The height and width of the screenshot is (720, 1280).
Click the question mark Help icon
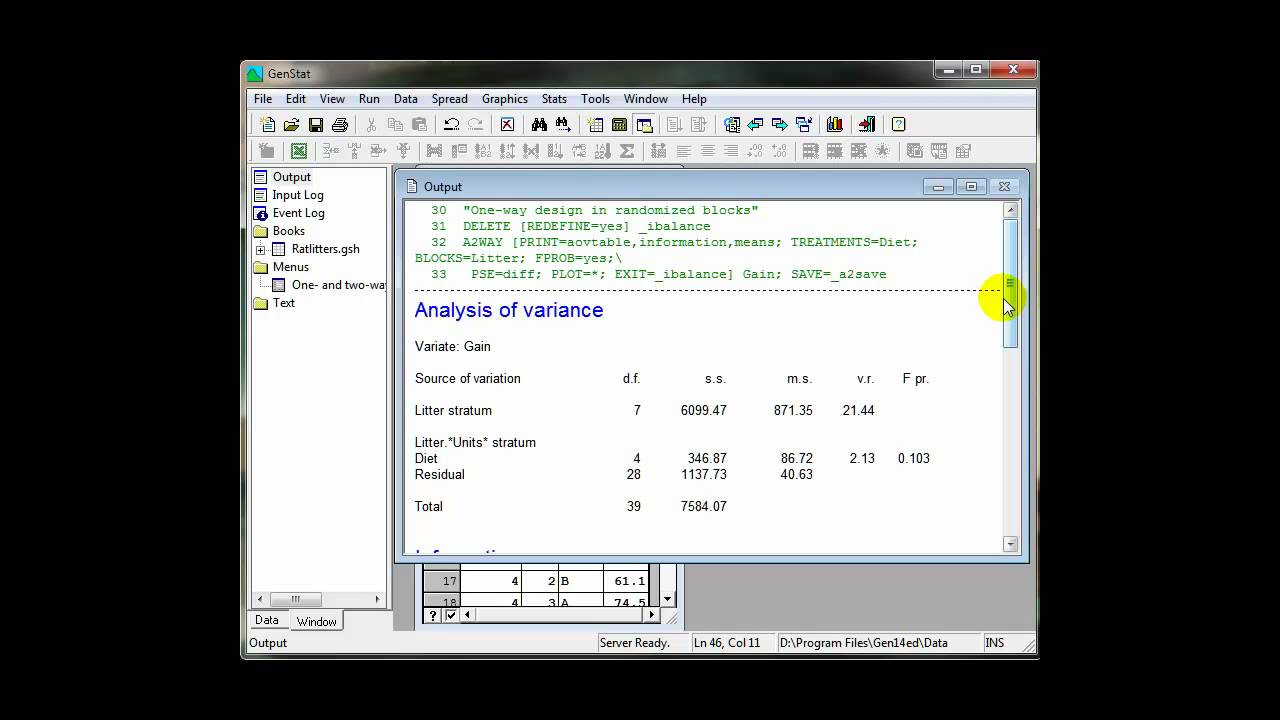898,125
